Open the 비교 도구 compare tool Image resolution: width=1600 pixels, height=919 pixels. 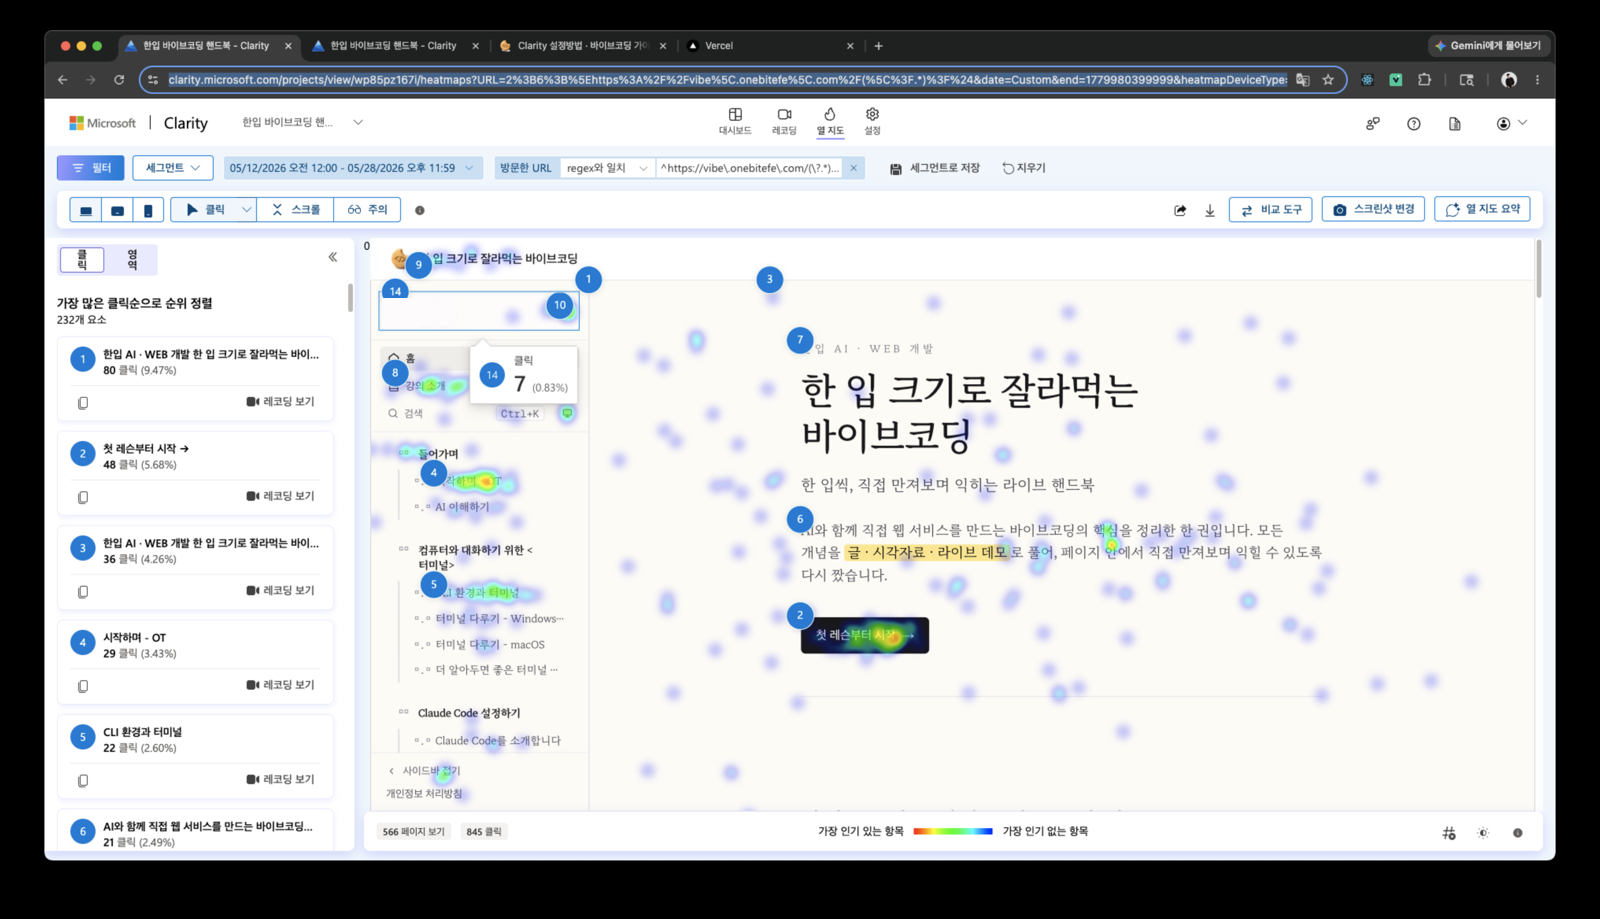coord(1271,209)
